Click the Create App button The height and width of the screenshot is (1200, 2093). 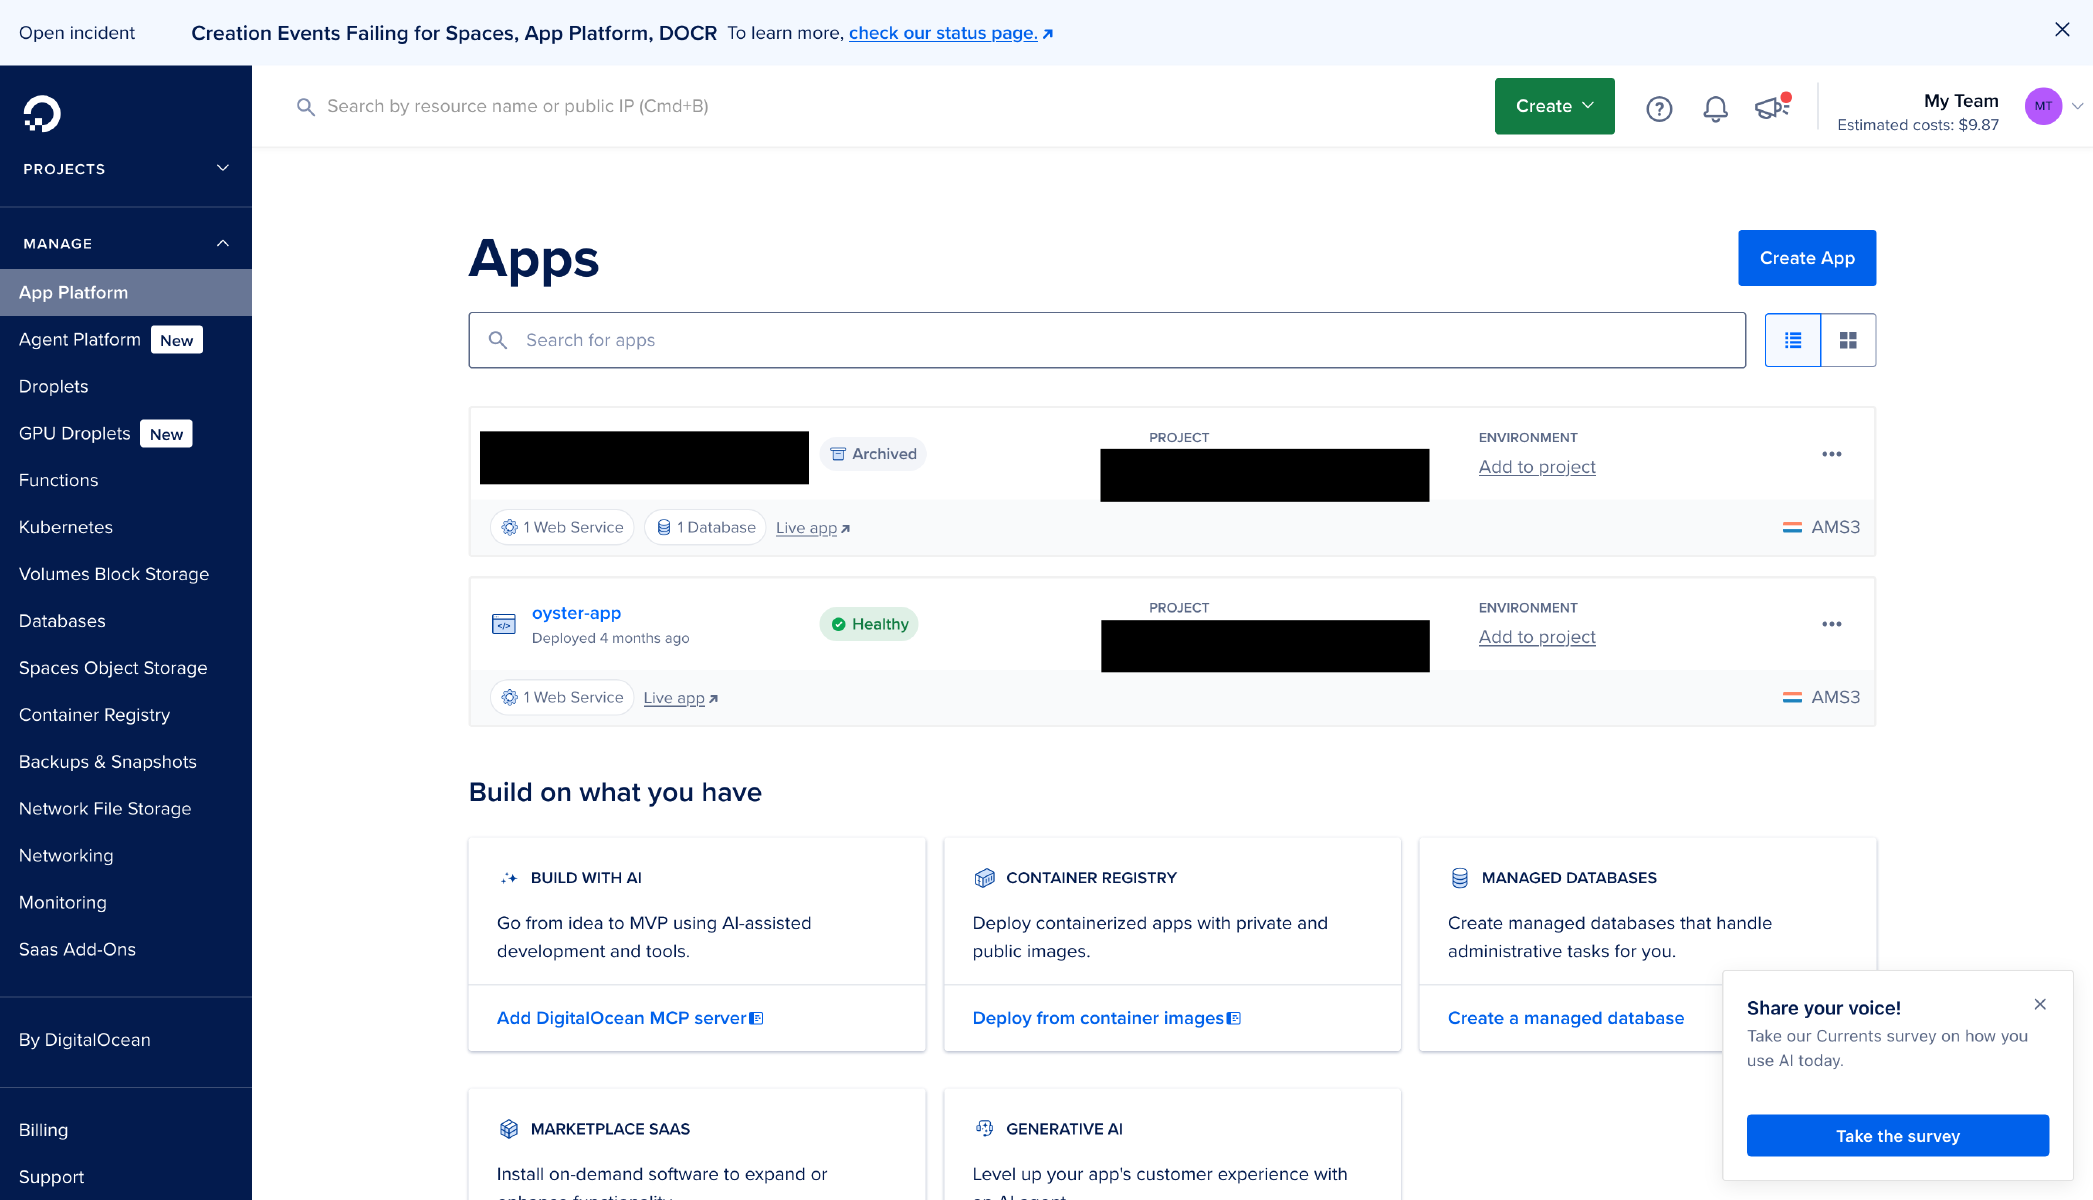pos(1806,258)
